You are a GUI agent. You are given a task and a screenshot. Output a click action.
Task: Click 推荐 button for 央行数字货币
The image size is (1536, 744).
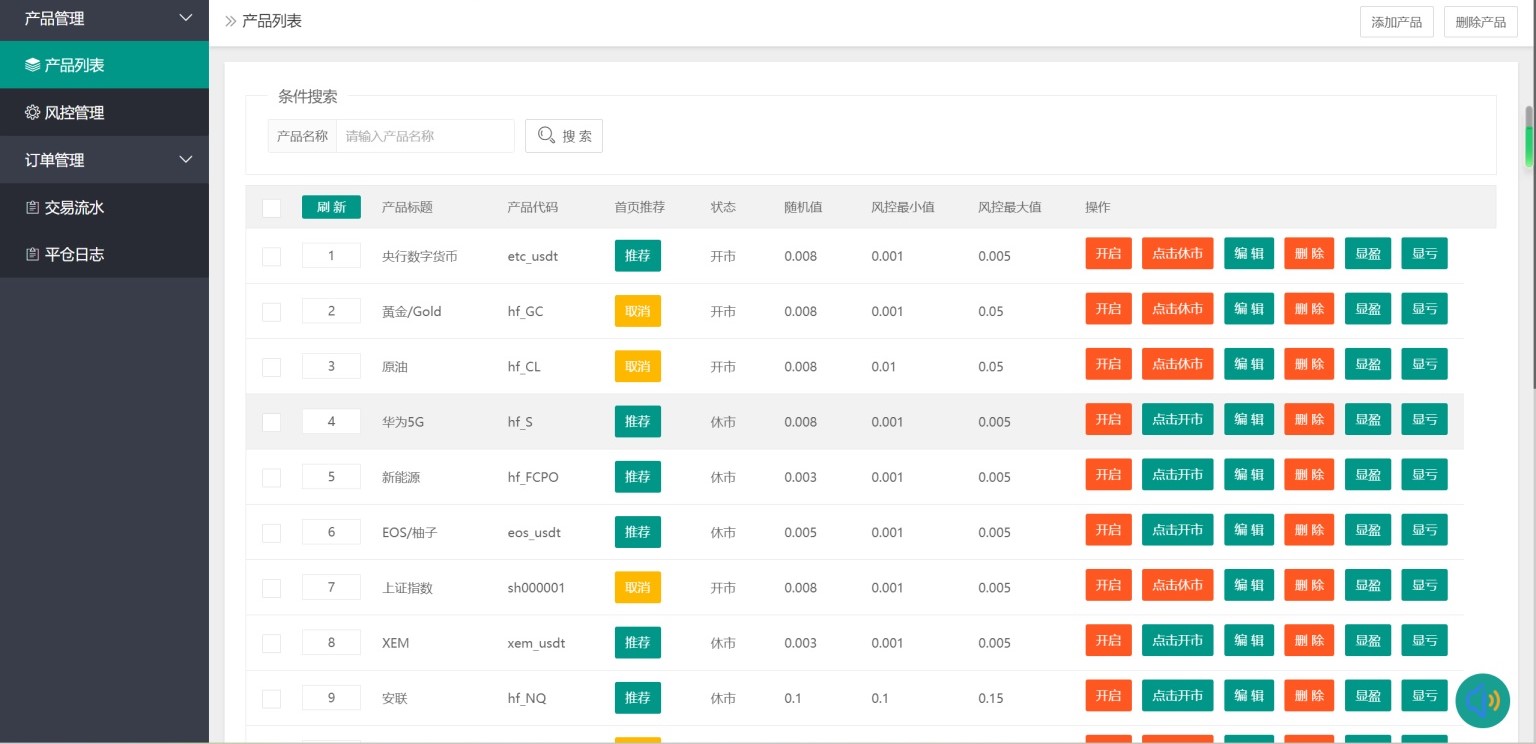point(638,256)
